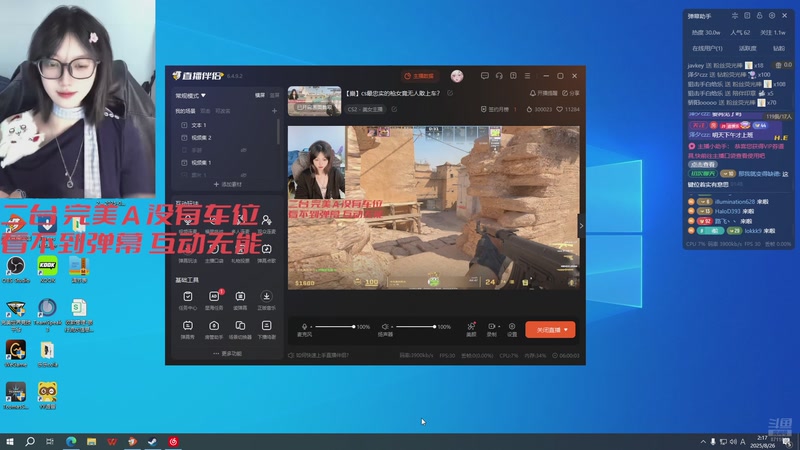Toggle visibility of the third dimmed source row
Screen dimensions: 800x450
tap(244, 150)
